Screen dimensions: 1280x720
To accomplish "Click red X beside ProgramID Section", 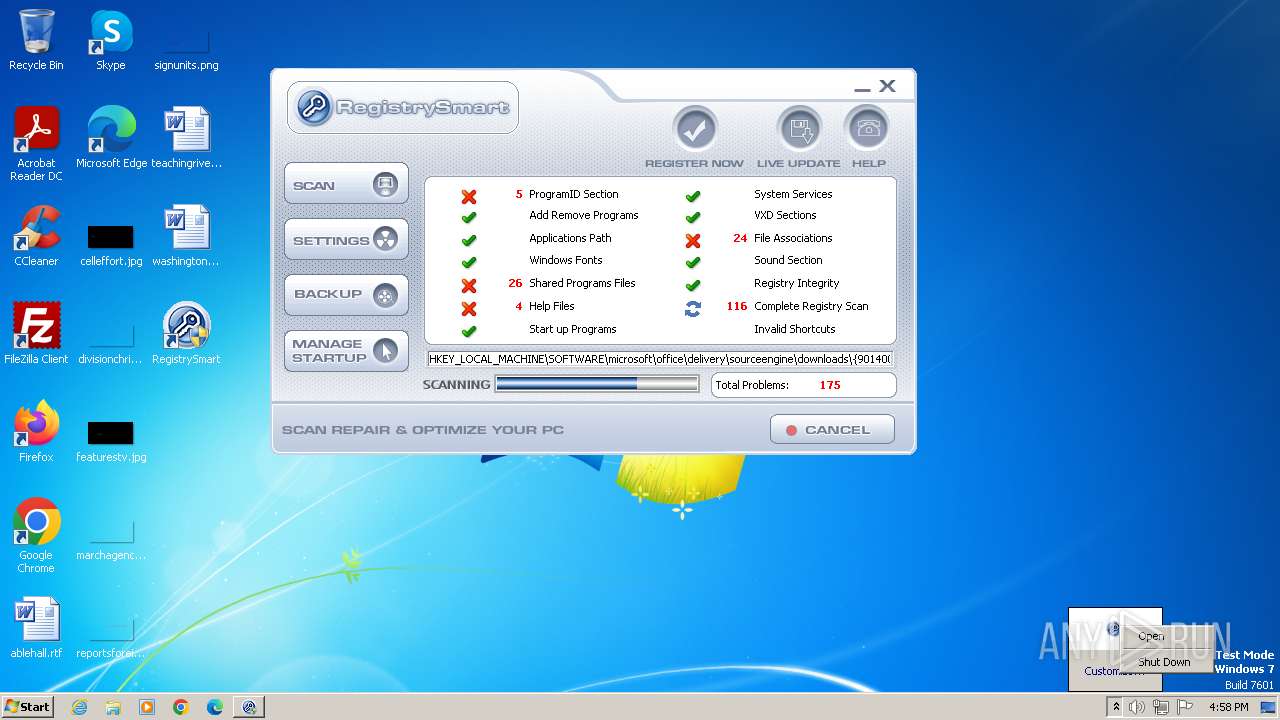I will pos(468,196).
